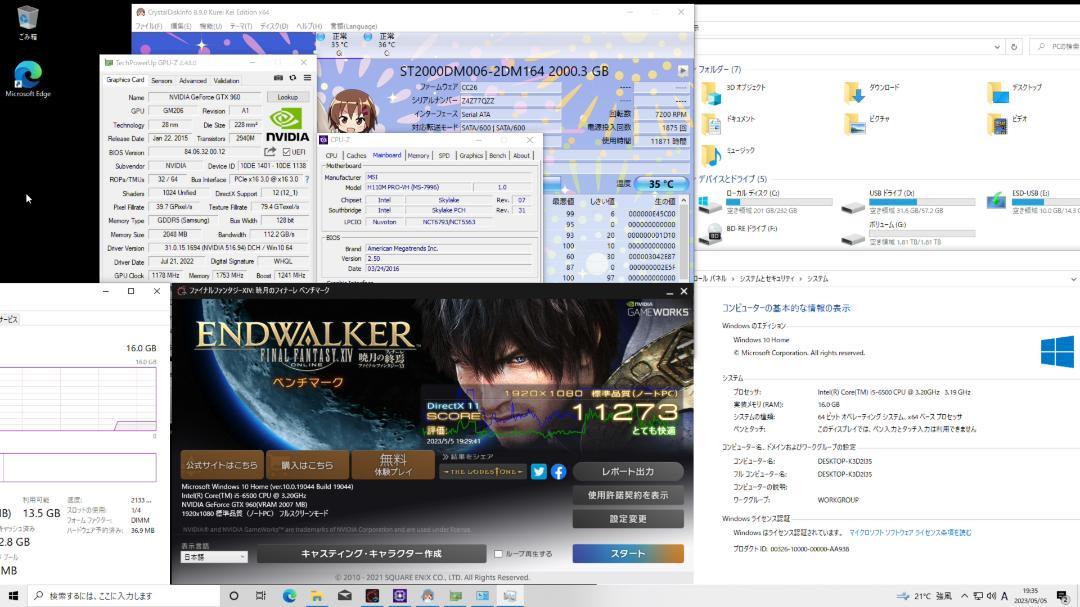This screenshot has height=607, width=1080.
Task: Open the Music folder in Explorer
Action: pyautogui.click(x=729, y=154)
